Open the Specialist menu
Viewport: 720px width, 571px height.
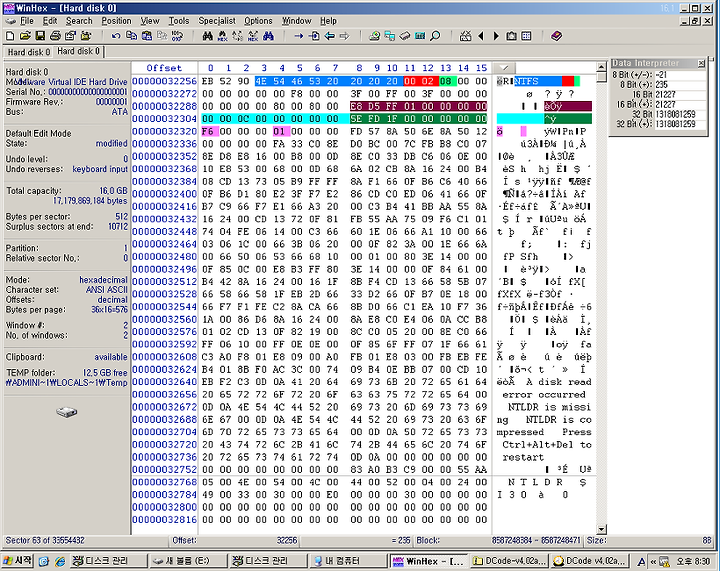[217, 21]
